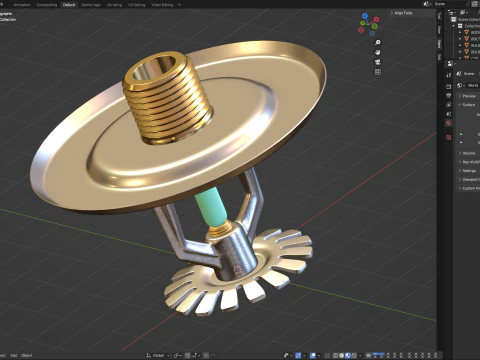Select rendered viewport shading
This screenshot has width=480, height=360.
click(x=354, y=355)
